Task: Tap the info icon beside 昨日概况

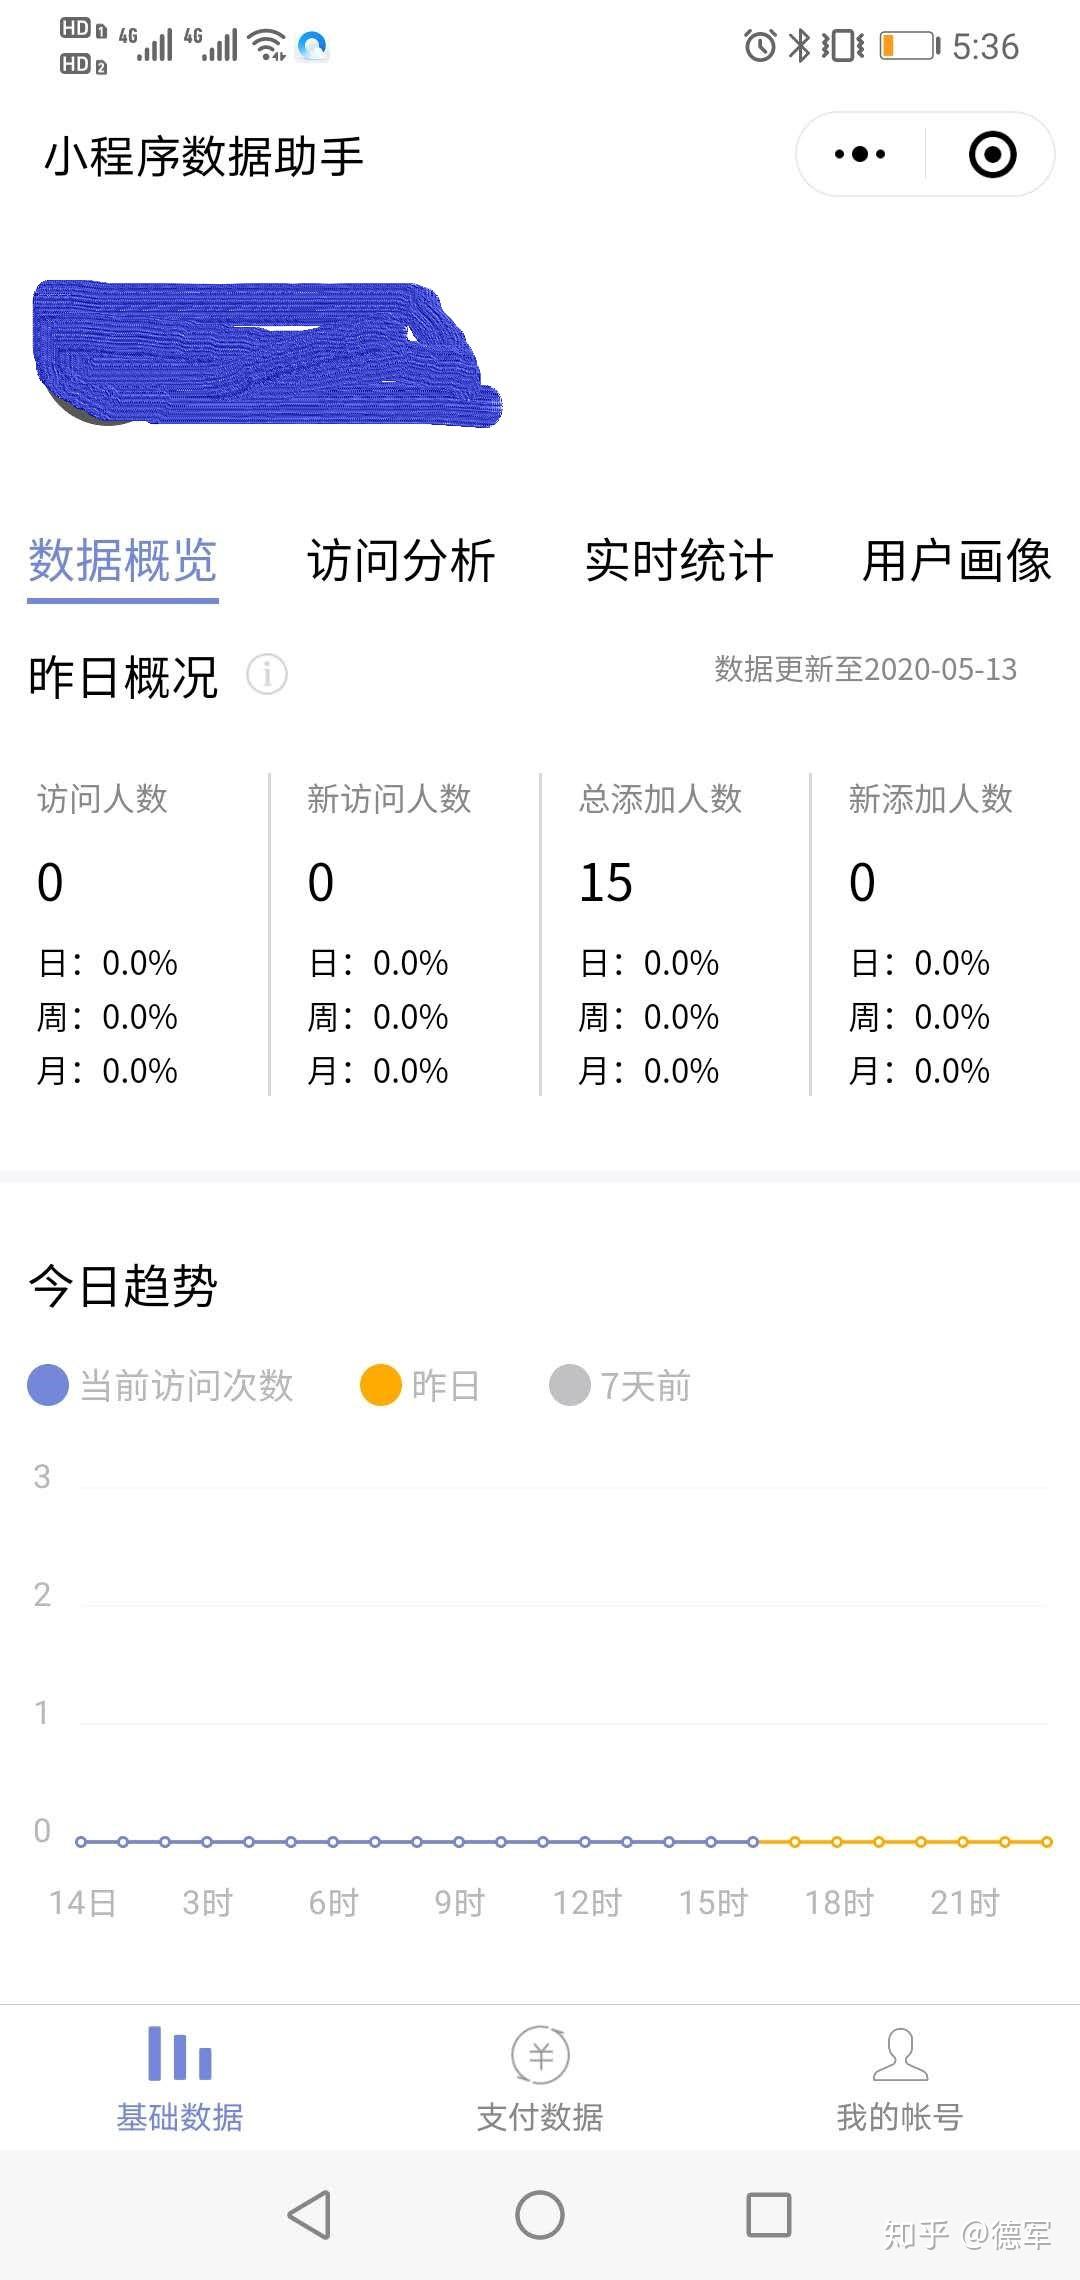Action: coord(267,674)
